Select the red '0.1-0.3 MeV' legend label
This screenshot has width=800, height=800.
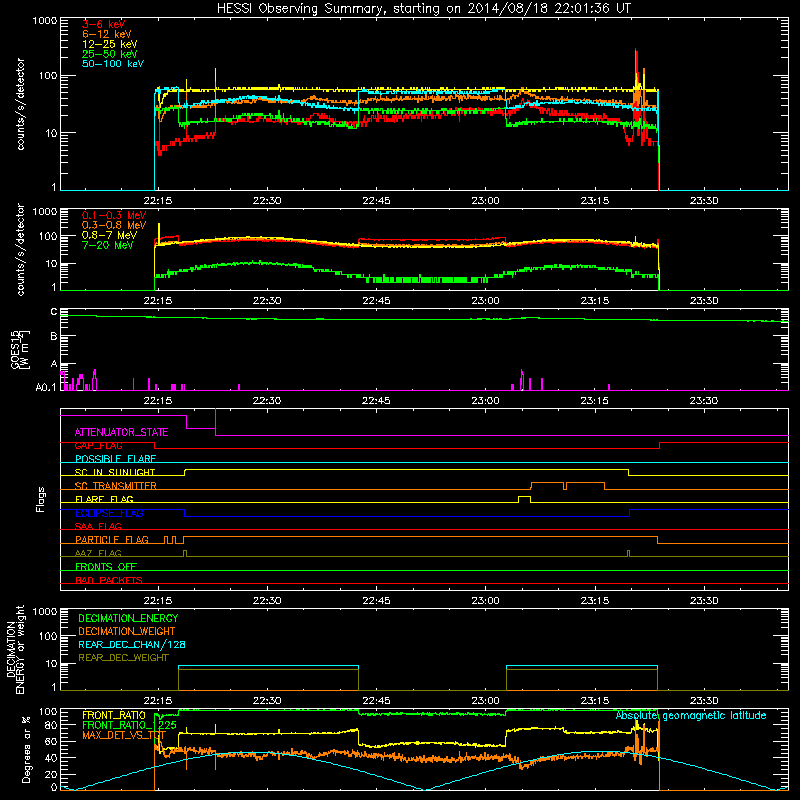(x=114, y=215)
